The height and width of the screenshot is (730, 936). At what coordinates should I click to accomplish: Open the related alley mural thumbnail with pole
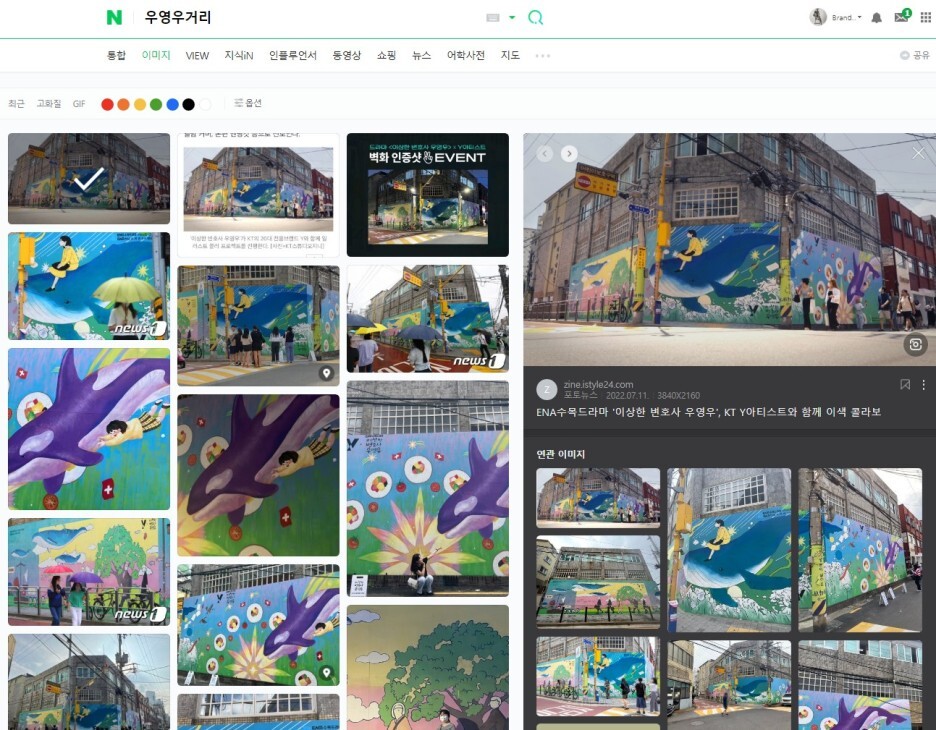pos(860,550)
